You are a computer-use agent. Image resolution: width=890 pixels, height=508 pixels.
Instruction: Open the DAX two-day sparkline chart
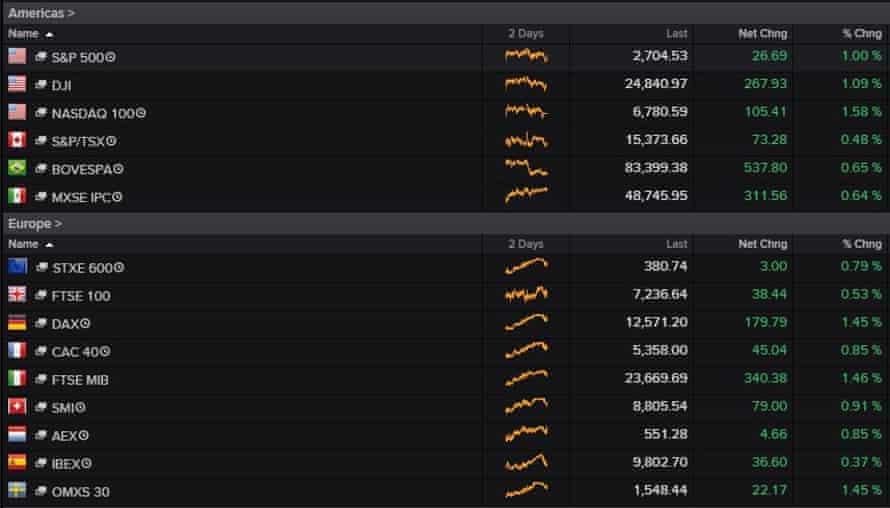[526, 322]
